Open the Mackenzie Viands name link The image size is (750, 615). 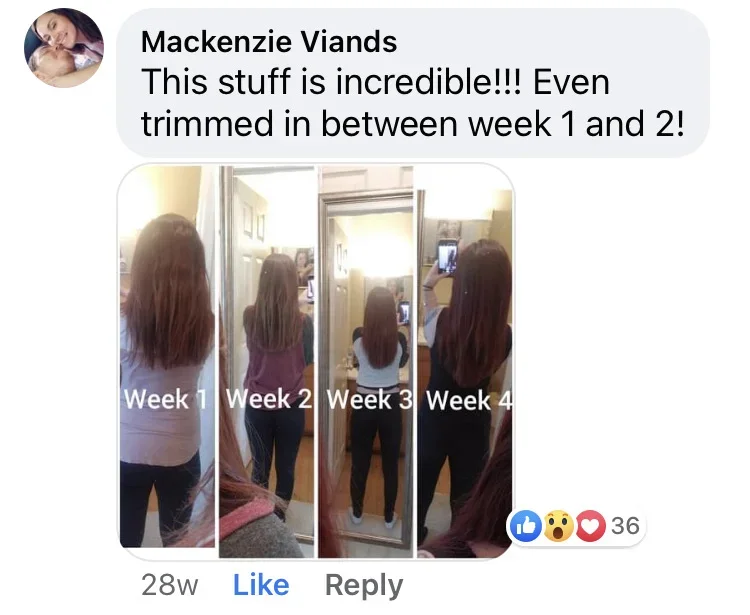point(269,42)
